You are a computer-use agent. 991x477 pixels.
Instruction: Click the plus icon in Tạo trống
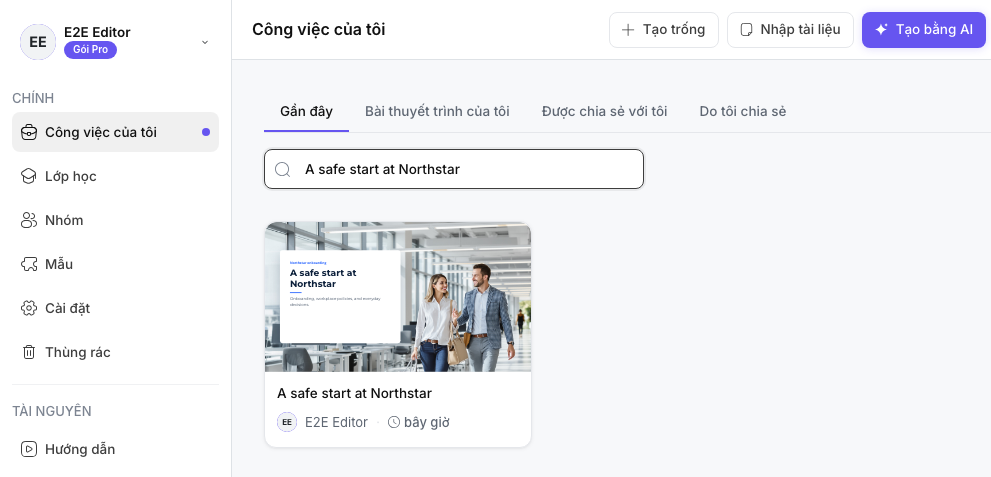click(628, 30)
